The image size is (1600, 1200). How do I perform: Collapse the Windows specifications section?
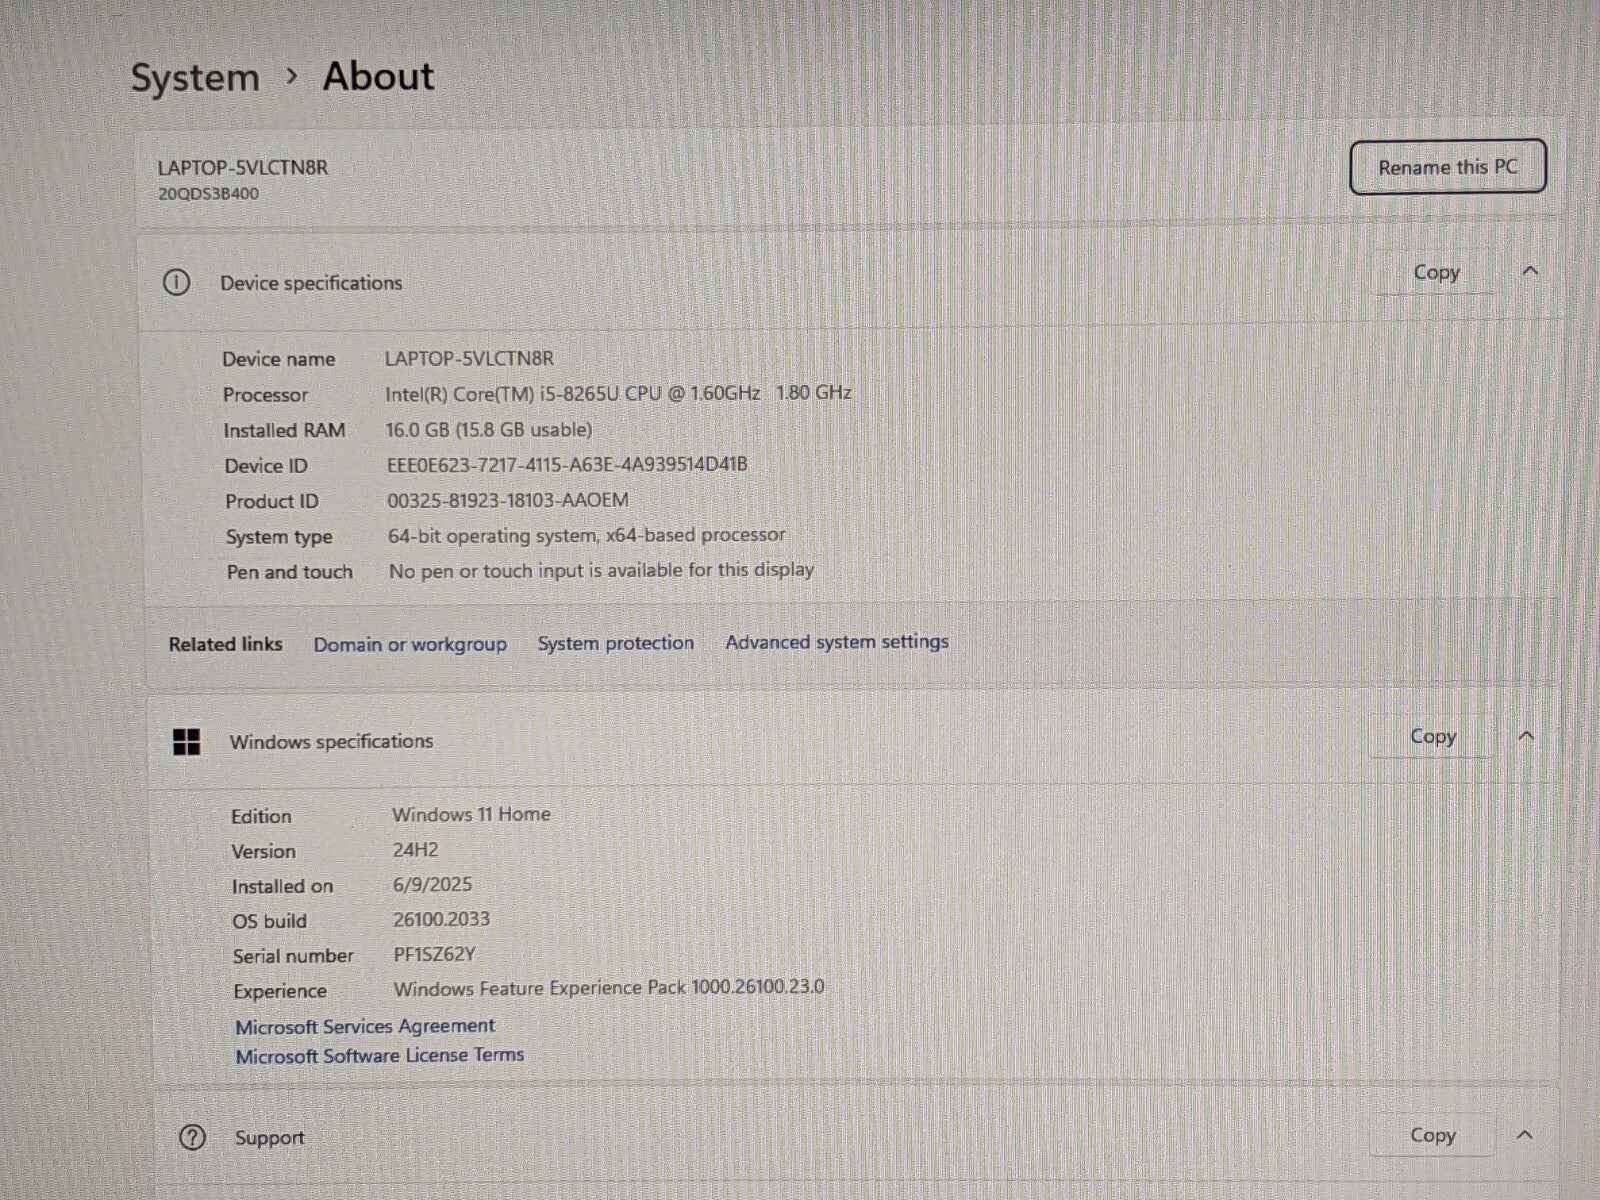click(1527, 735)
